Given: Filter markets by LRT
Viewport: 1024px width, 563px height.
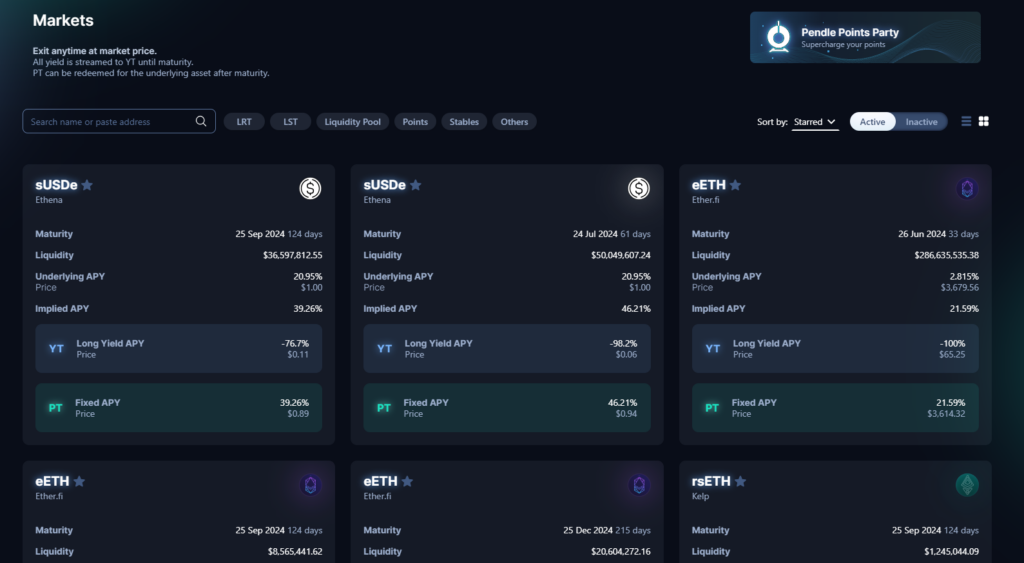Looking at the screenshot, I should click(243, 122).
